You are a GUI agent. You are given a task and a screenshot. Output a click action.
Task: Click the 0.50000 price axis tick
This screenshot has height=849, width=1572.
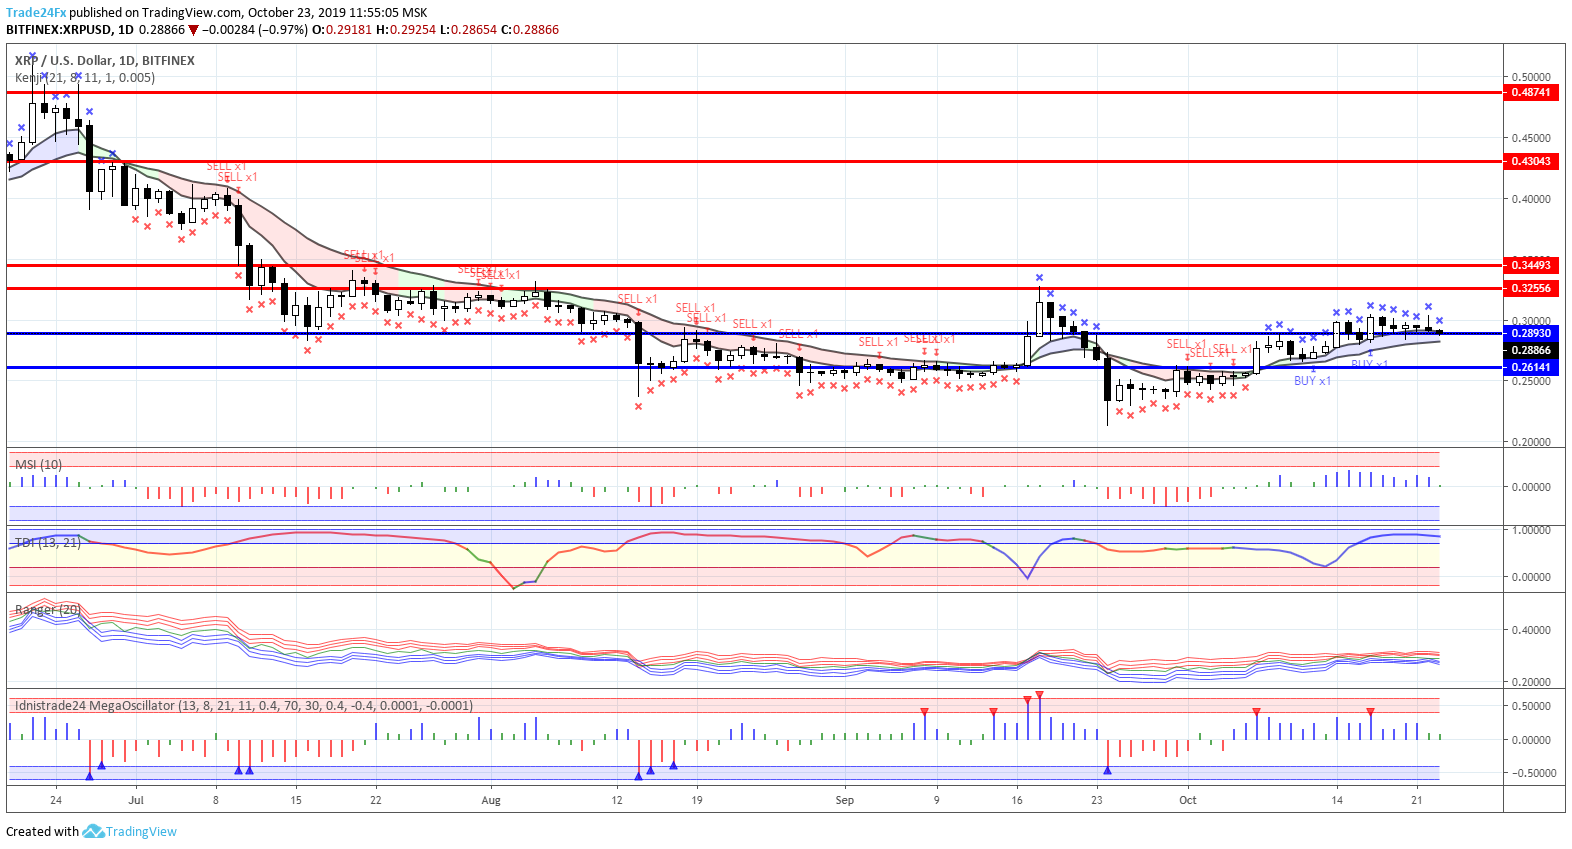pyautogui.click(x=1531, y=77)
